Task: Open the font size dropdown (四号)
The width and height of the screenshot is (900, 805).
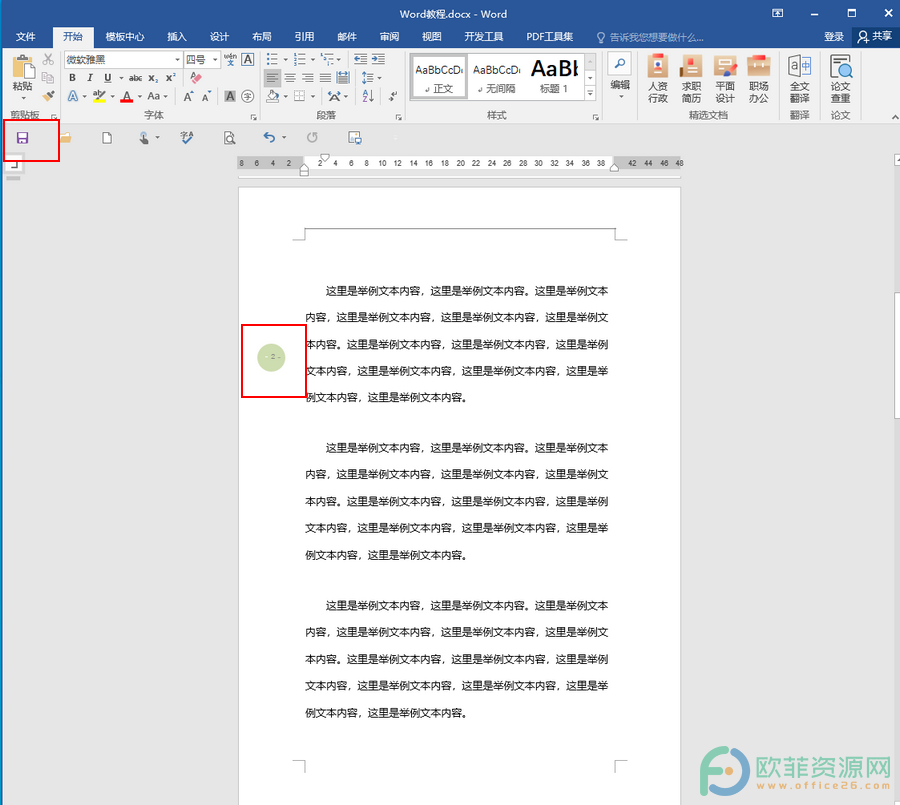Action: tap(215, 60)
